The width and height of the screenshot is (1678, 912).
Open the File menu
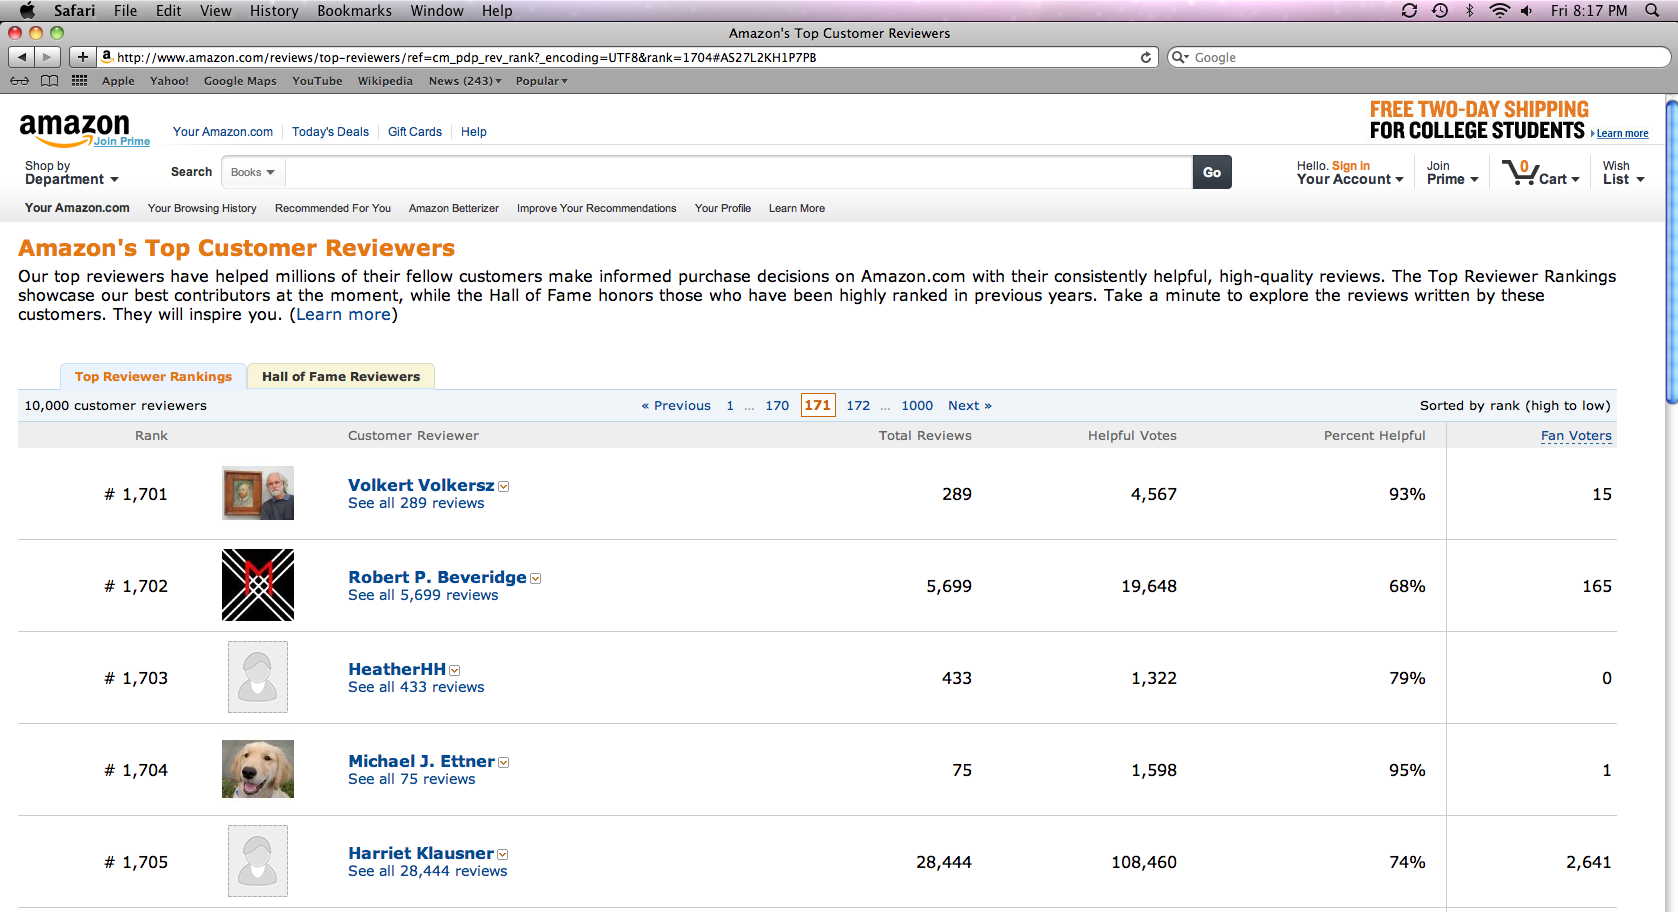click(125, 10)
